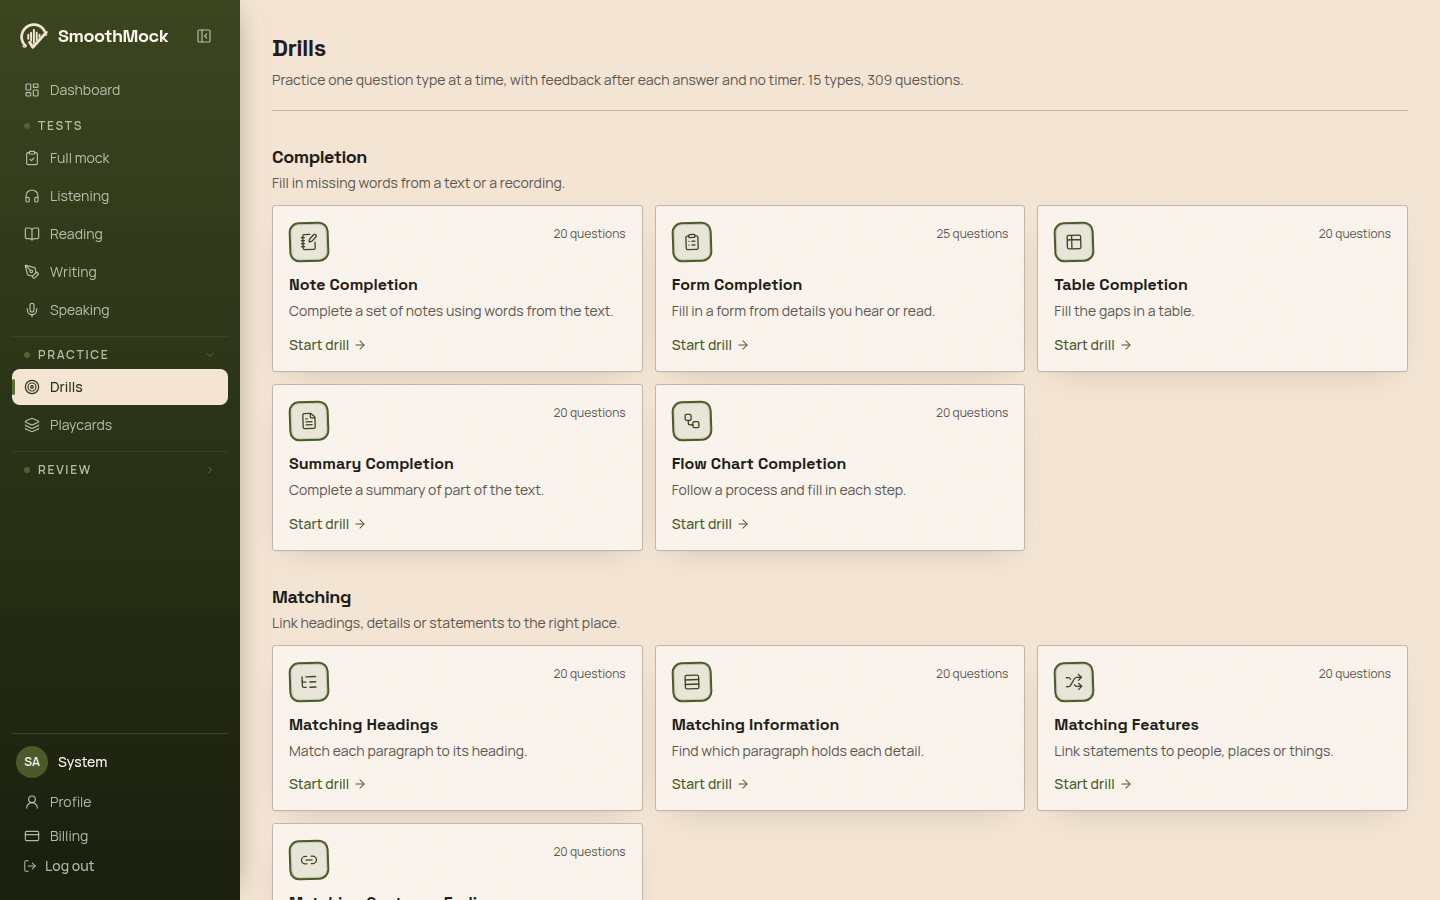
Task: Start drill for Matching Information
Action: click(710, 784)
